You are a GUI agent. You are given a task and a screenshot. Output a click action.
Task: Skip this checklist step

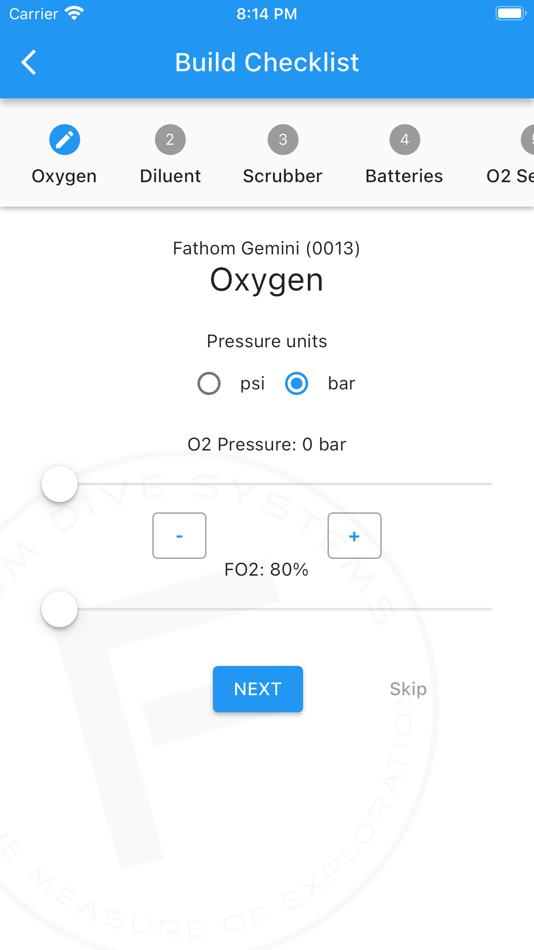click(408, 689)
